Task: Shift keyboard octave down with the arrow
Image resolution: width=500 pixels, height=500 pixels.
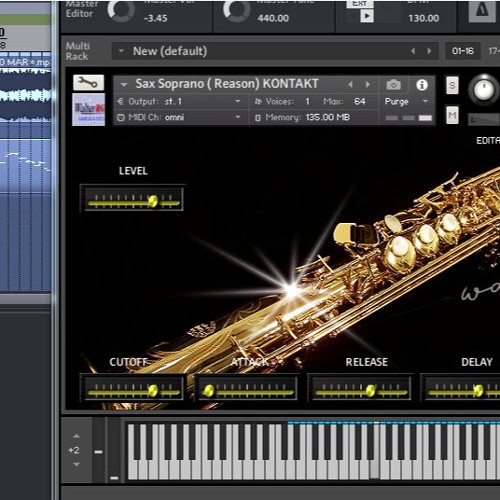Action: 76,464
